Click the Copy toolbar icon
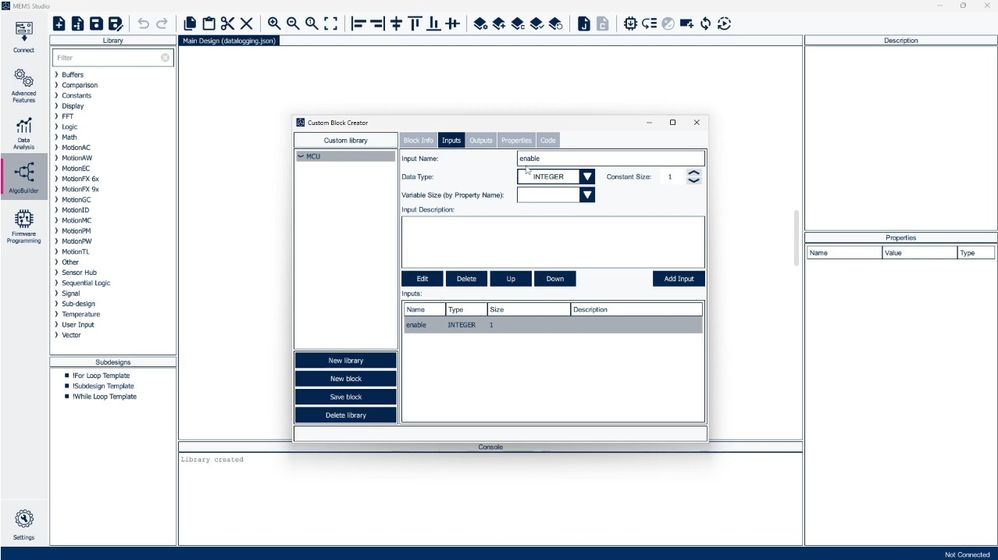This screenshot has height=560, width=998. 190,24
